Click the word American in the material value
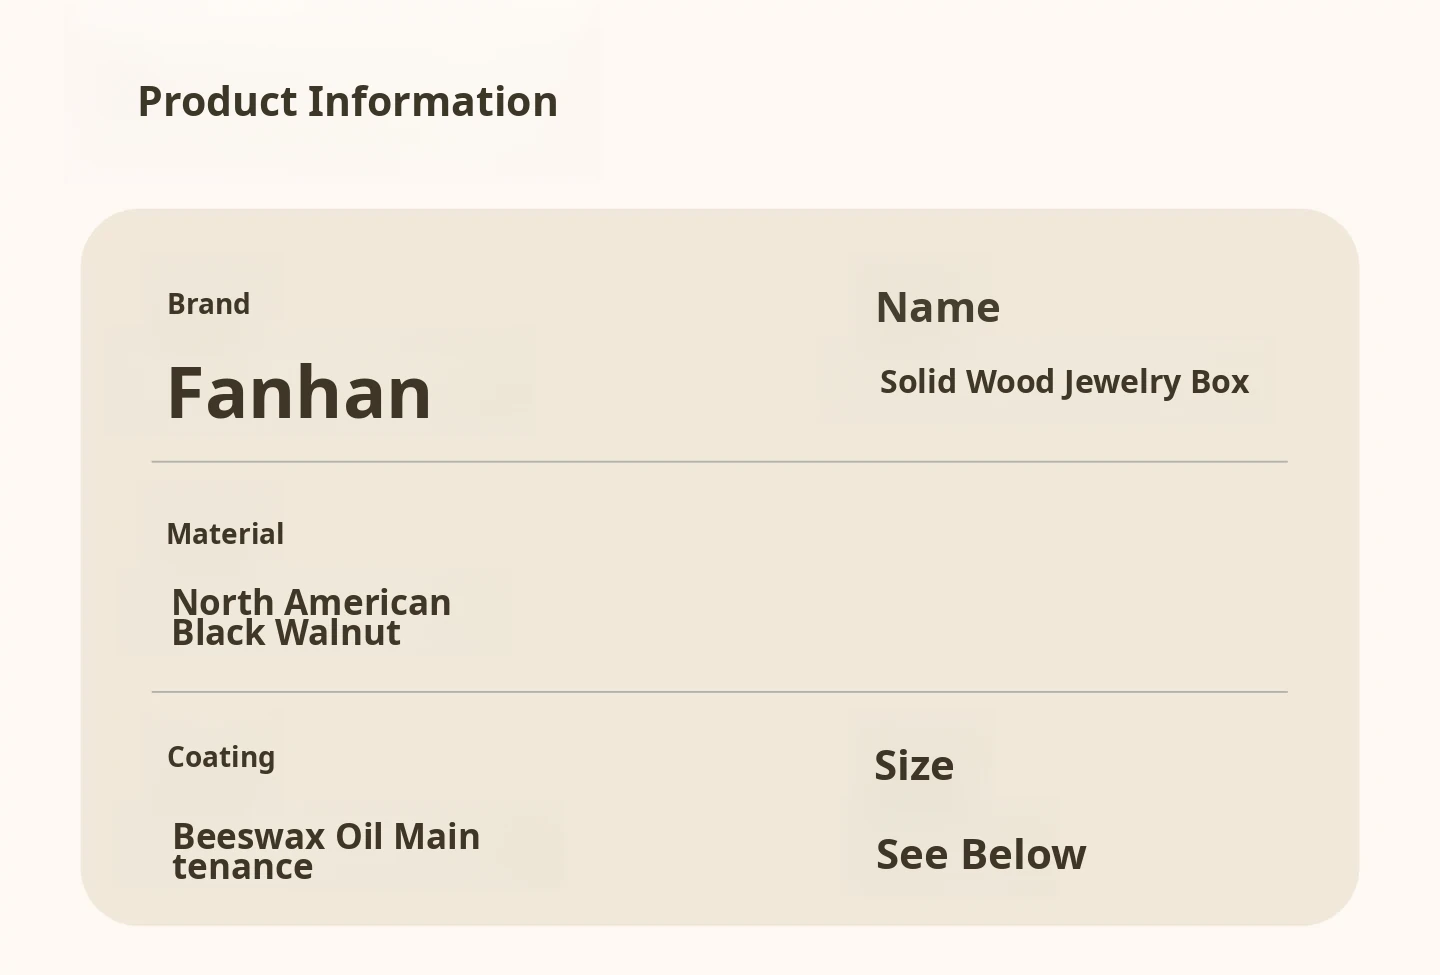This screenshot has height=975, width=1440. point(367,602)
